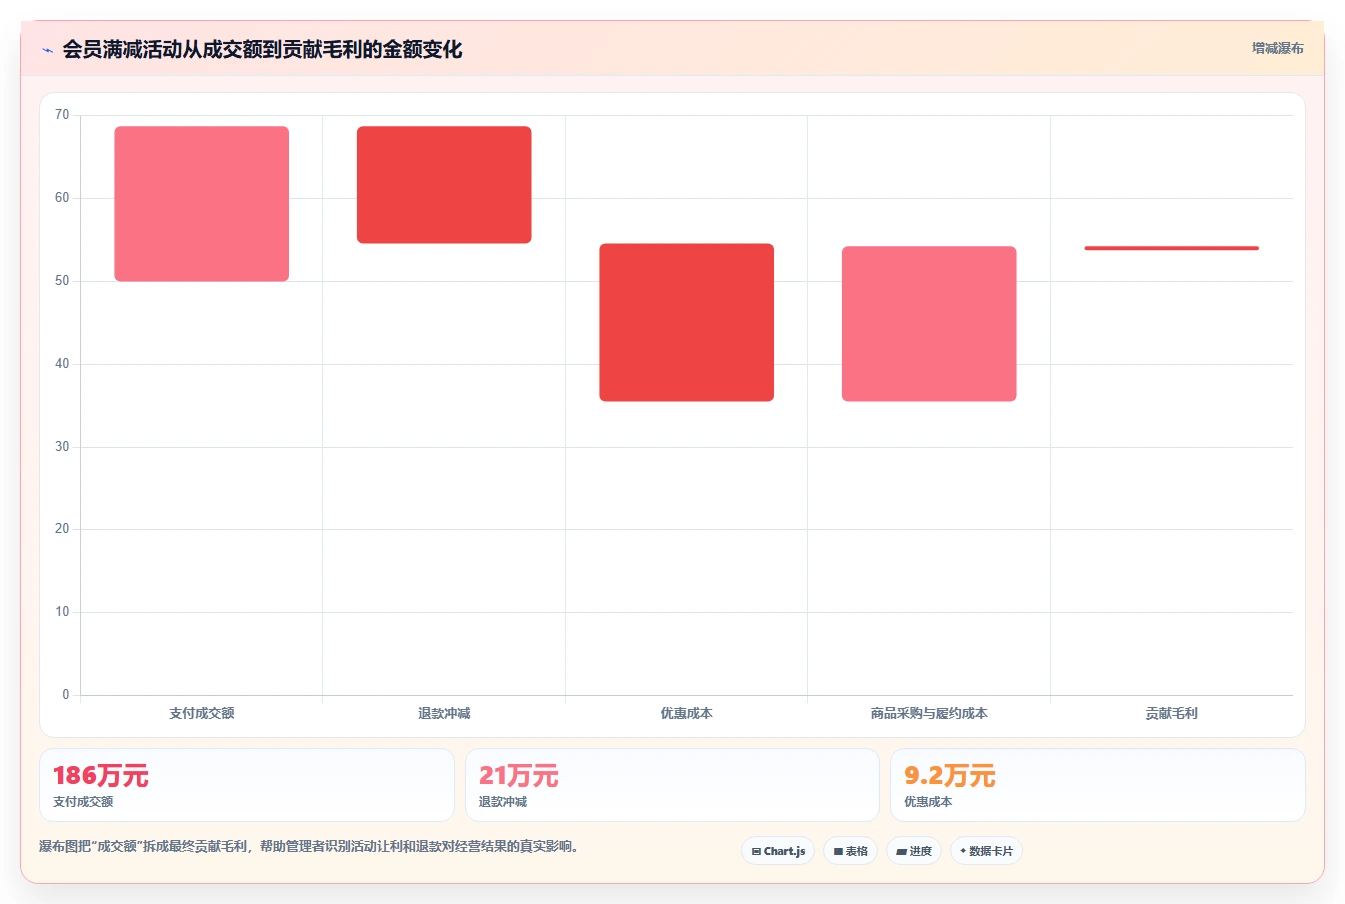
Task: Select the 表格 tag chip
Action: click(851, 851)
